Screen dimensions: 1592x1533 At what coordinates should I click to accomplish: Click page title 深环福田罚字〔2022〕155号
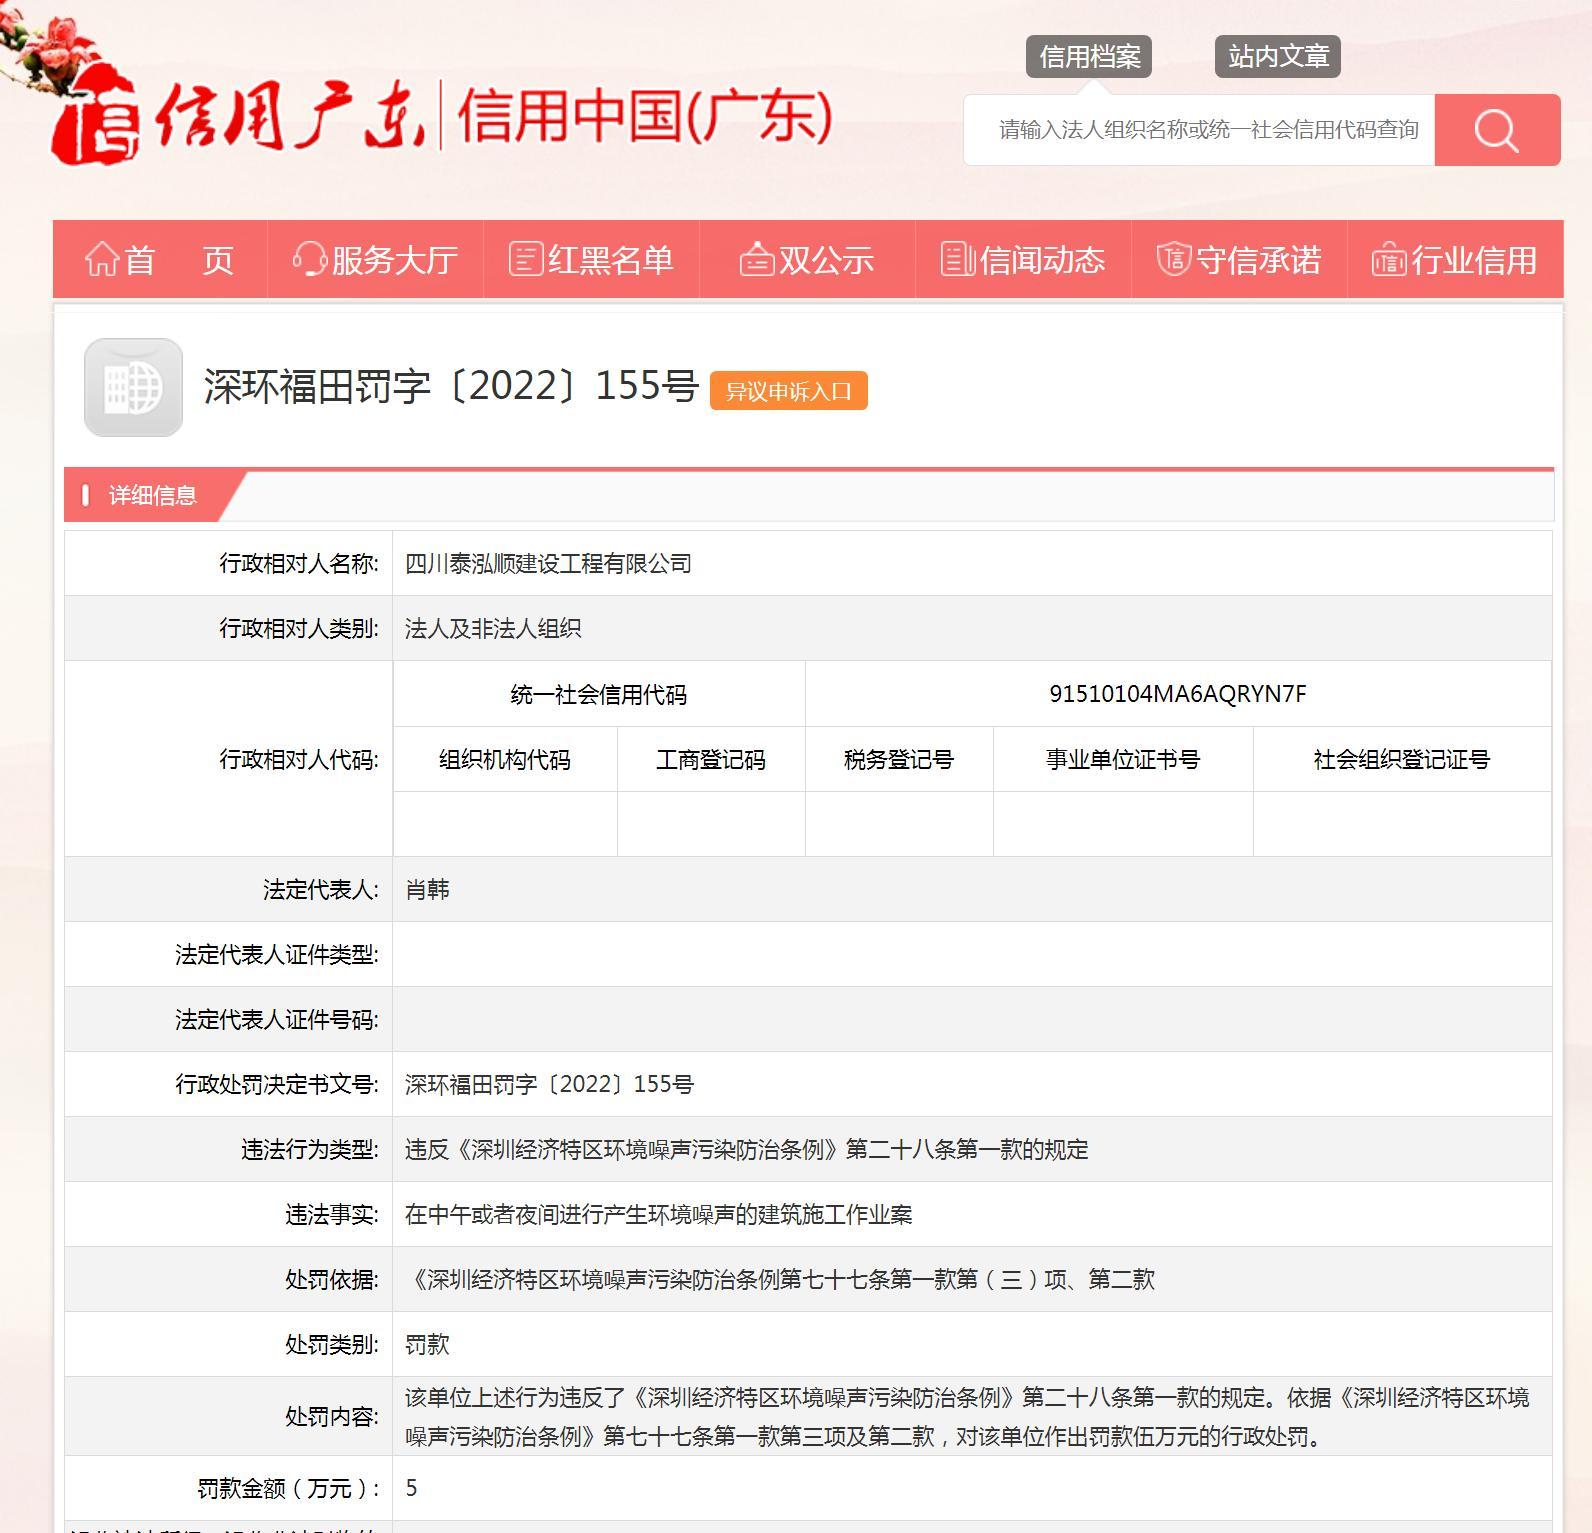point(451,386)
